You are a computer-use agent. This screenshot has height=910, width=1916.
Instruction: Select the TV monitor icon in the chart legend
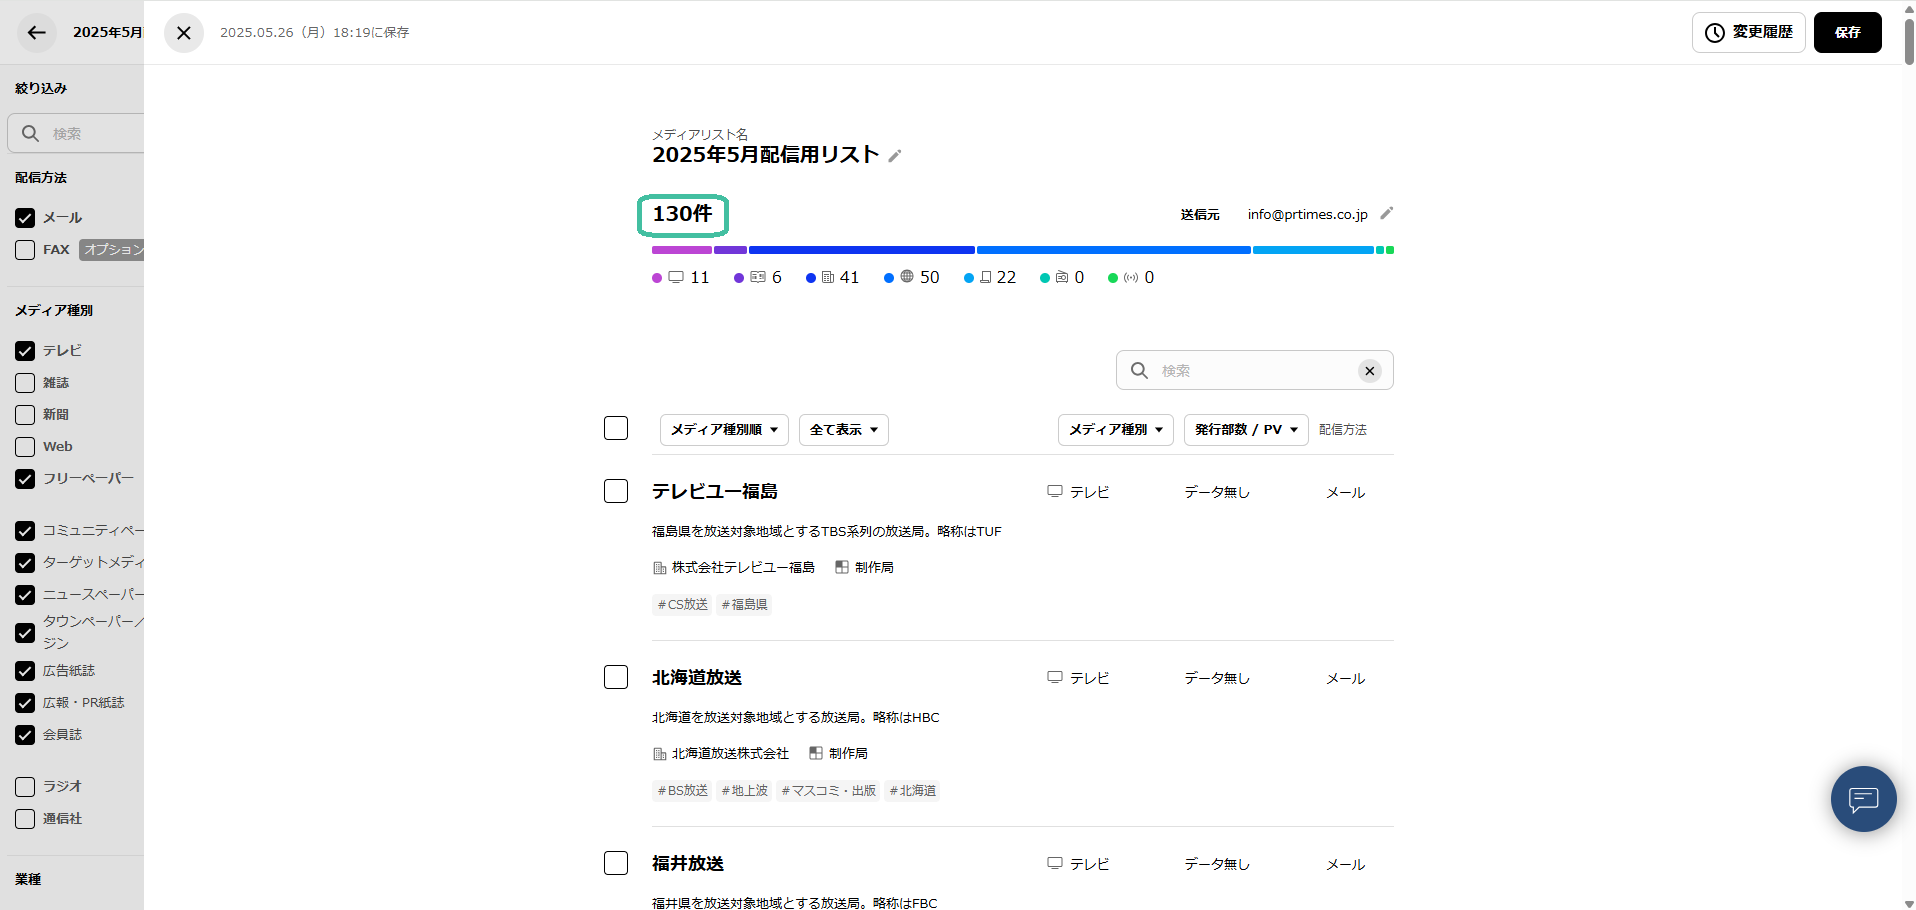pos(678,277)
